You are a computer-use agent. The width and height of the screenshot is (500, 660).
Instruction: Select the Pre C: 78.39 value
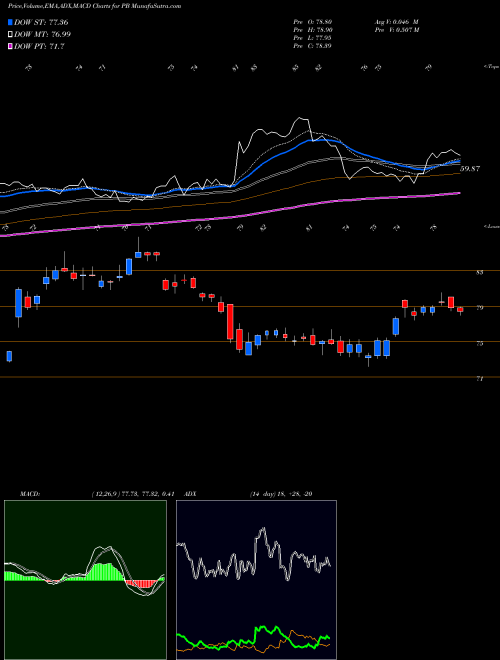pos(313,45)
